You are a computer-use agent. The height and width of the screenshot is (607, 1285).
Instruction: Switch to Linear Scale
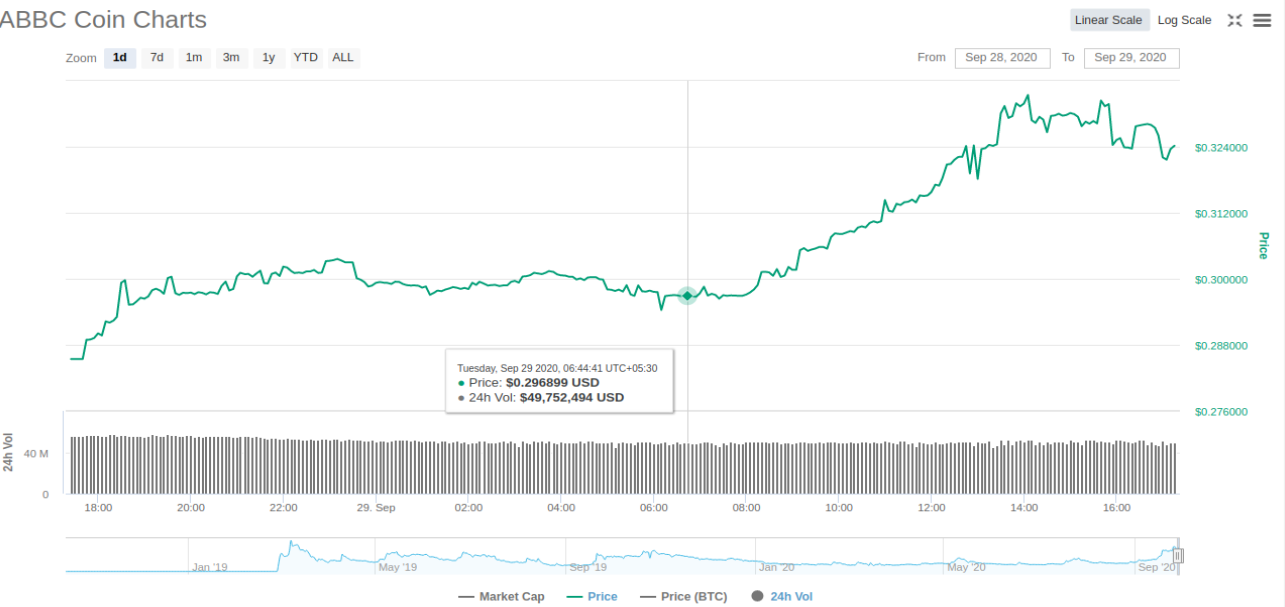1108,20
